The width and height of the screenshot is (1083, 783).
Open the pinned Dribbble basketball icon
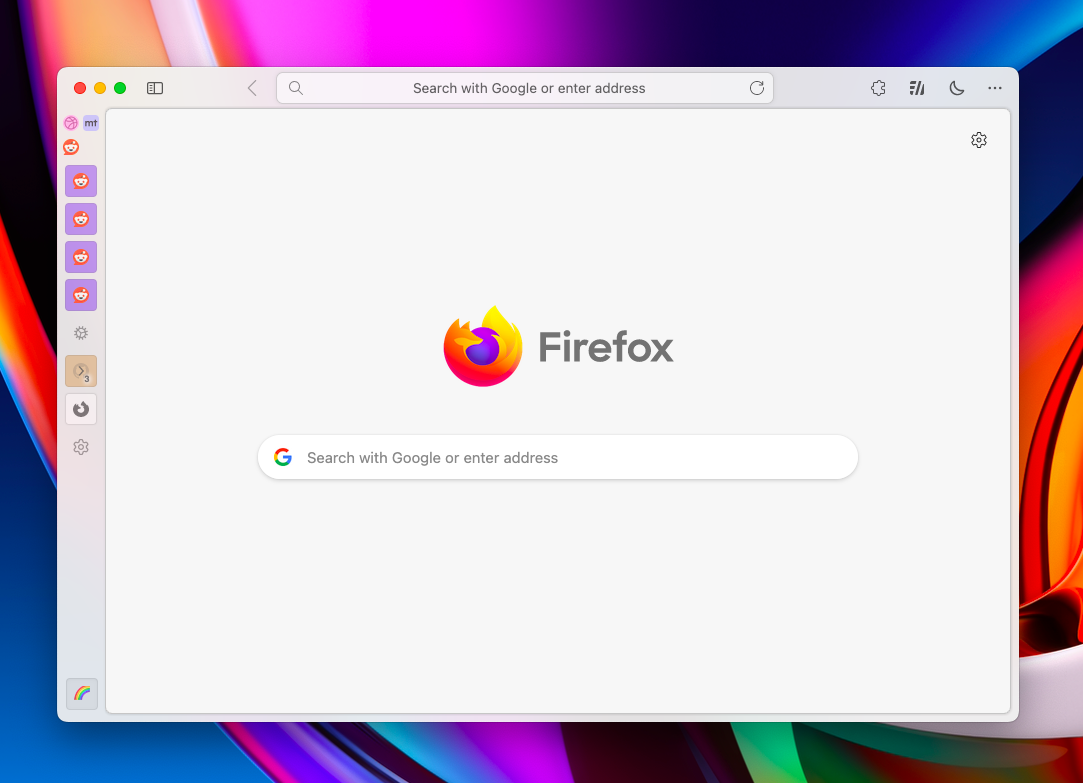click(x=70, y=123)
